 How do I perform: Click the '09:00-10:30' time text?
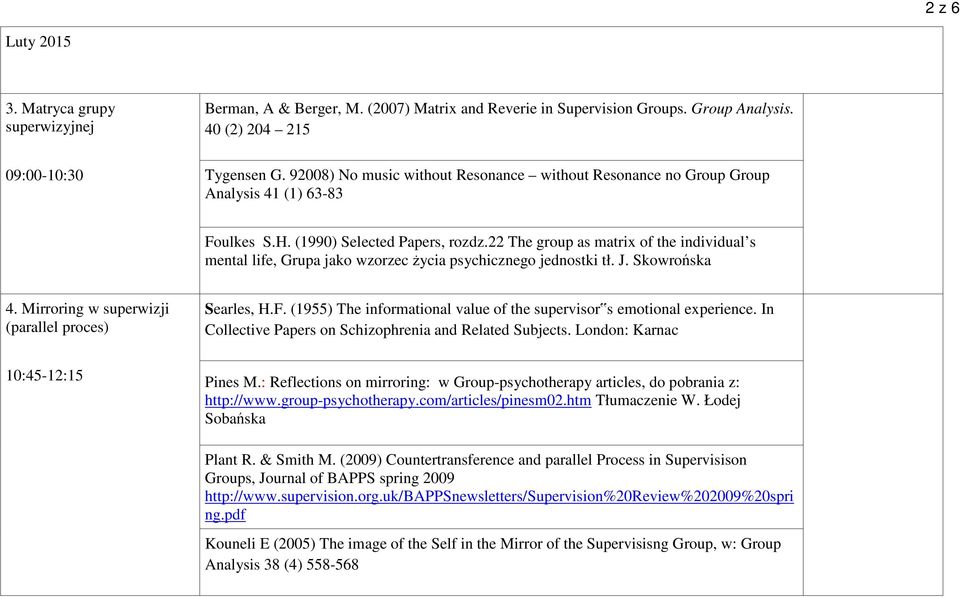point(44,176)
